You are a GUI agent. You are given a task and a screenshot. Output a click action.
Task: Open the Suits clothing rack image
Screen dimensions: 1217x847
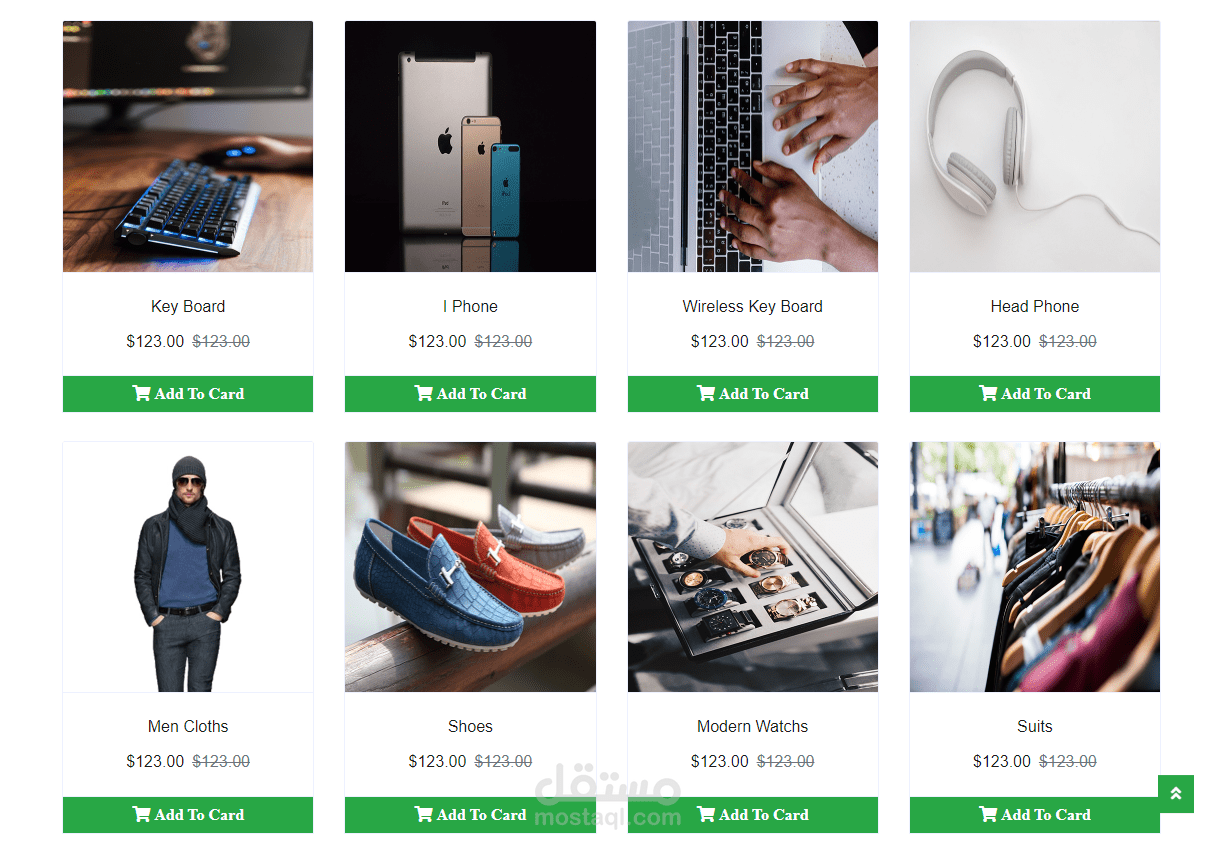[1035, 567]
